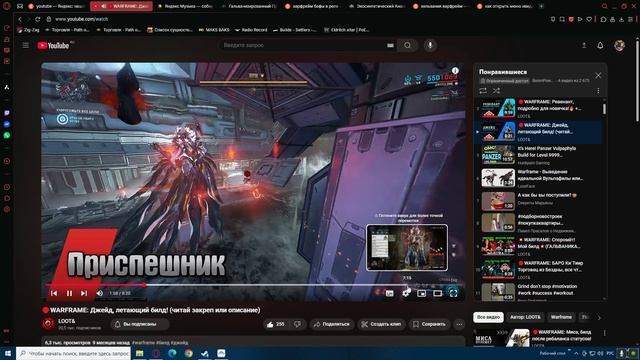Viewport: 640px width, 360px height.
Task: Show more filter chips with right chevron
Action: [599, 317]
